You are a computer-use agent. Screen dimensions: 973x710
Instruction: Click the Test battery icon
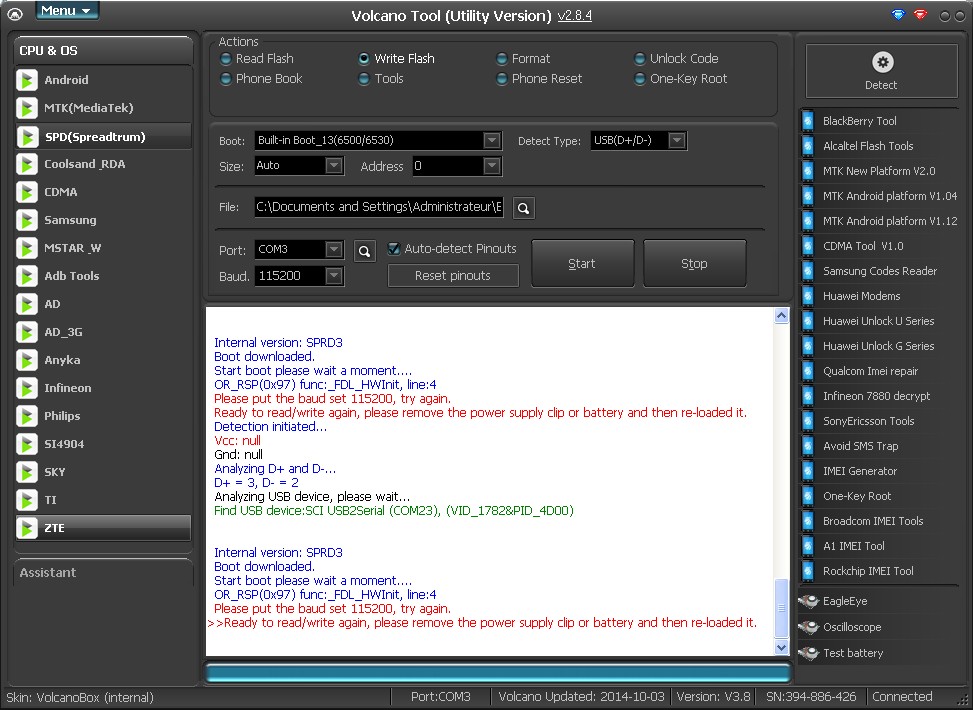pyautogui.click(x=808, y=653)
